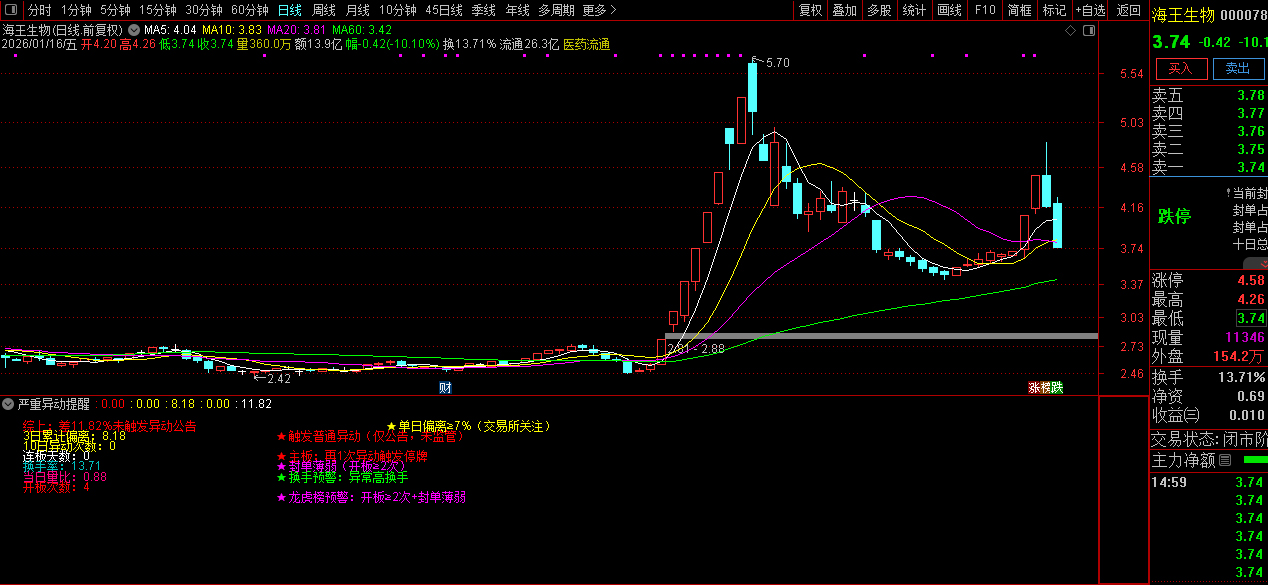Select the 60分钟 period tab
Viewport: 1268px width, 585px height.
250,10
